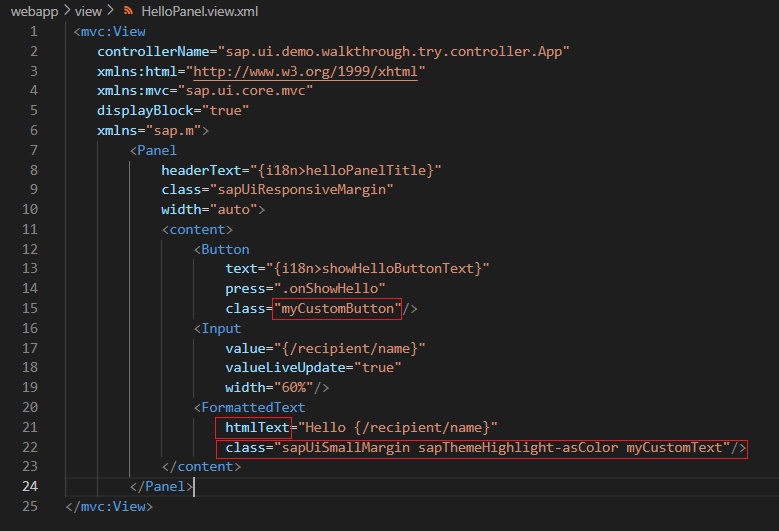Viewport: 779px width, 531px height.
Task: Click line number 1
Action: click(34, 32)
